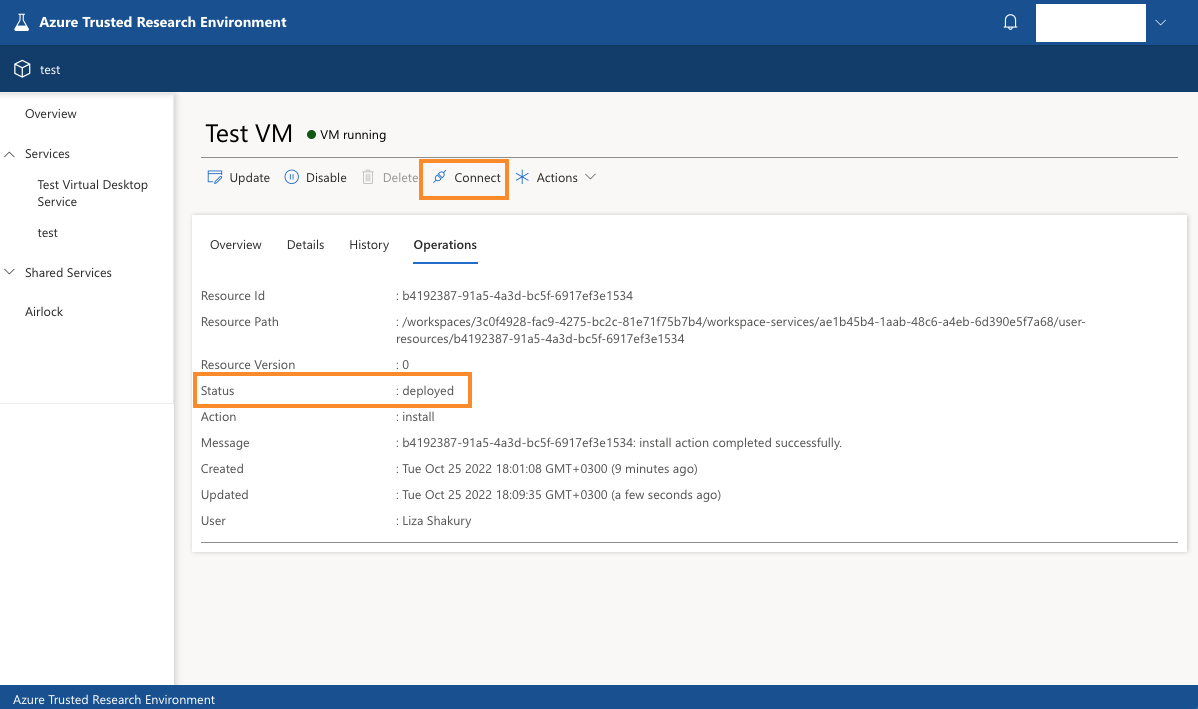This screenshot has height=709, width=1198.
Task: Toggle the deployed Status highlight row
Action: (332, 390)
